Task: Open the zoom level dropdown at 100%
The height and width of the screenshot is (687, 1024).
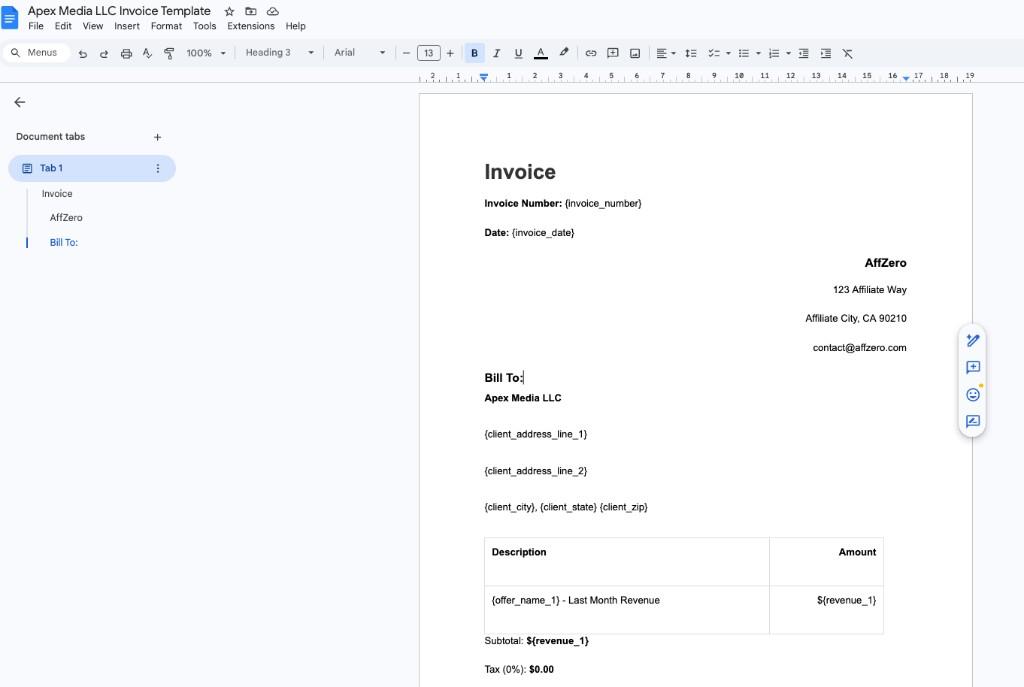Action: pyautogui.click(x=206, y=54)
